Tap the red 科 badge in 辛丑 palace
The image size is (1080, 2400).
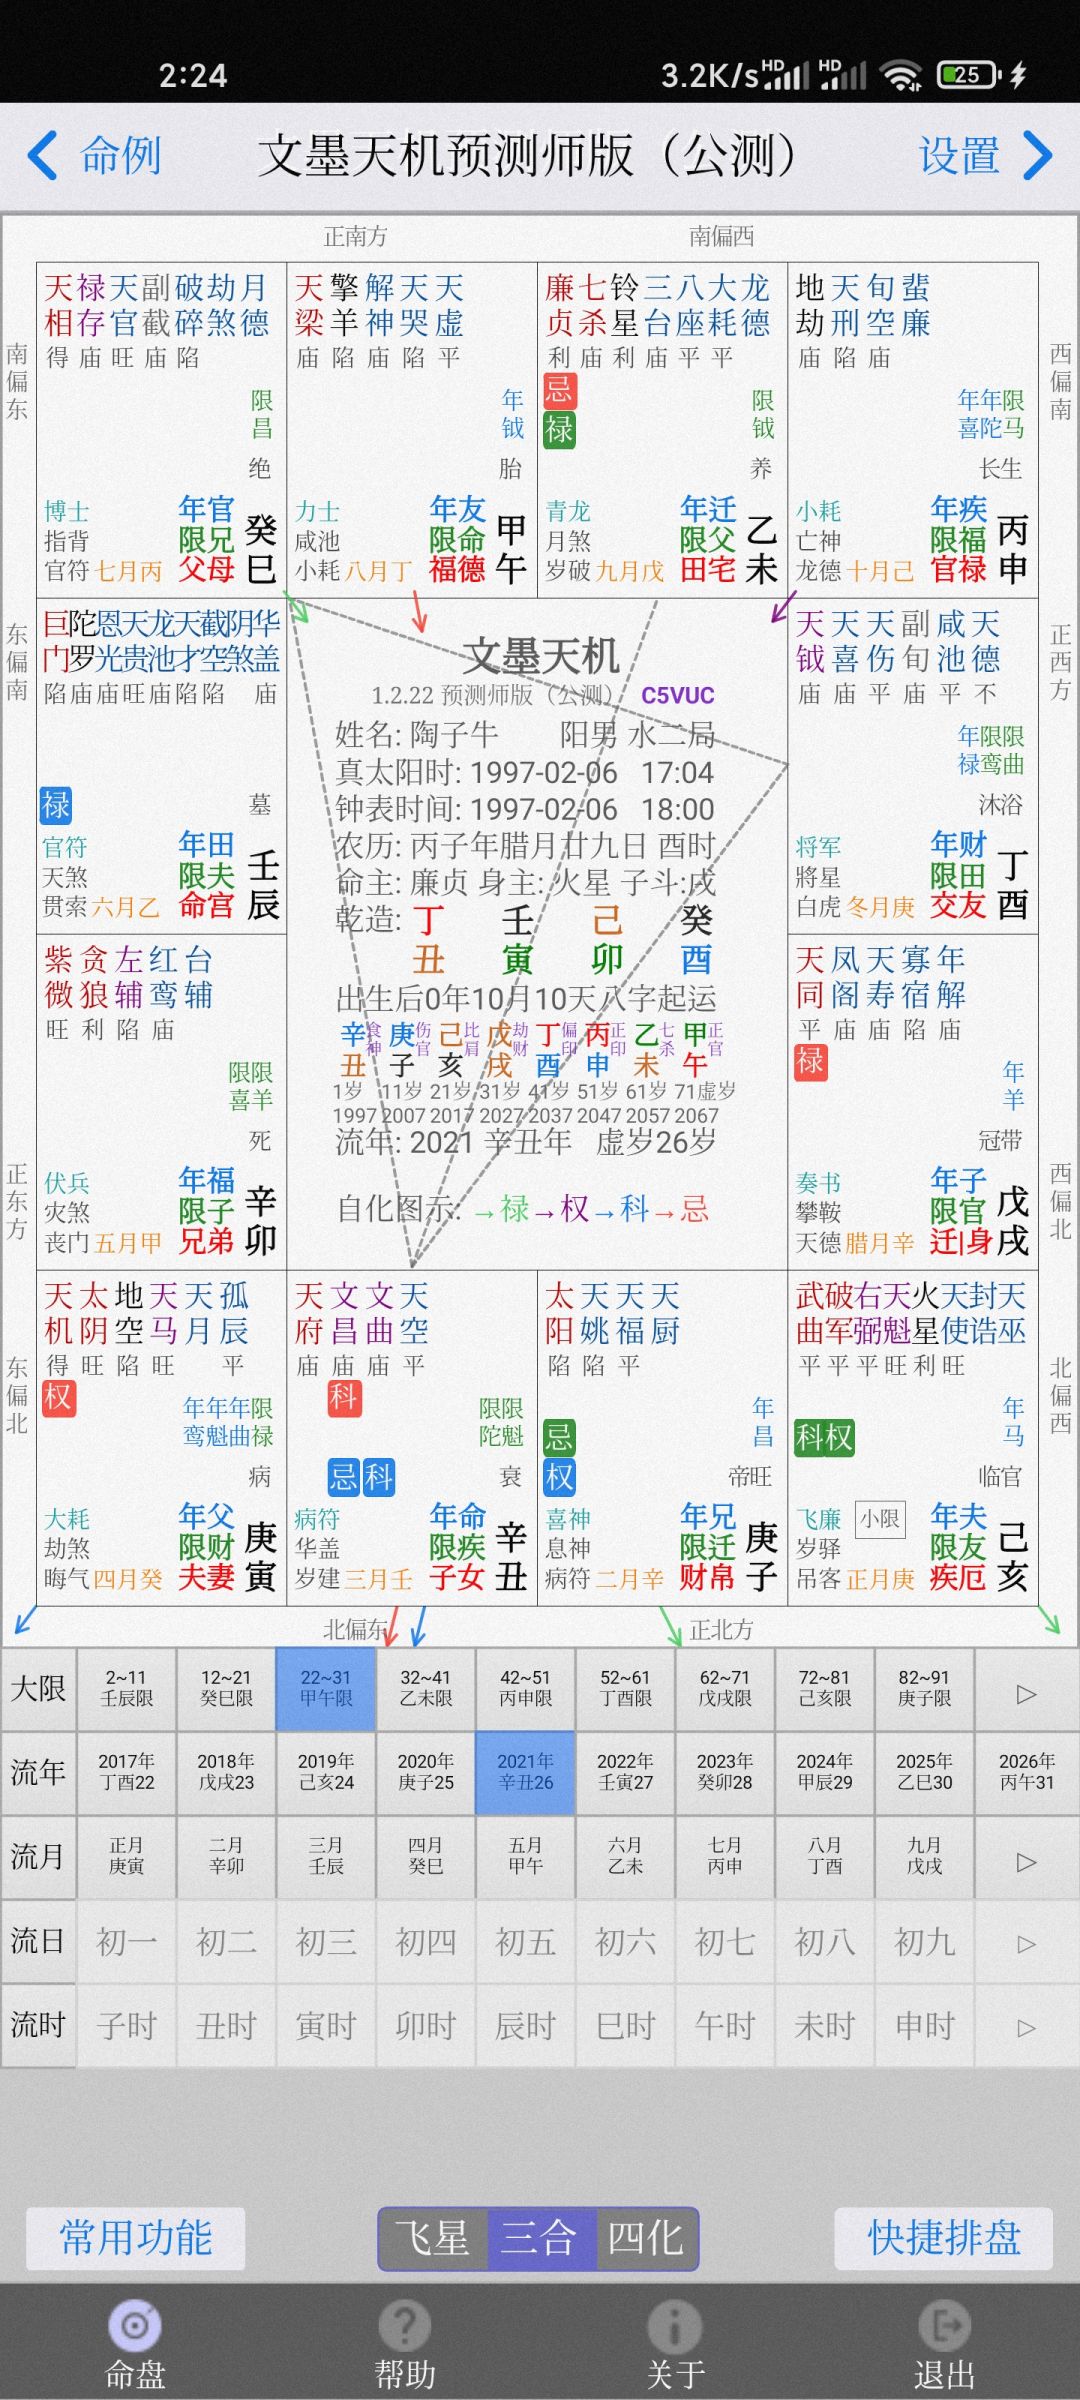[x=344, y=1397]
